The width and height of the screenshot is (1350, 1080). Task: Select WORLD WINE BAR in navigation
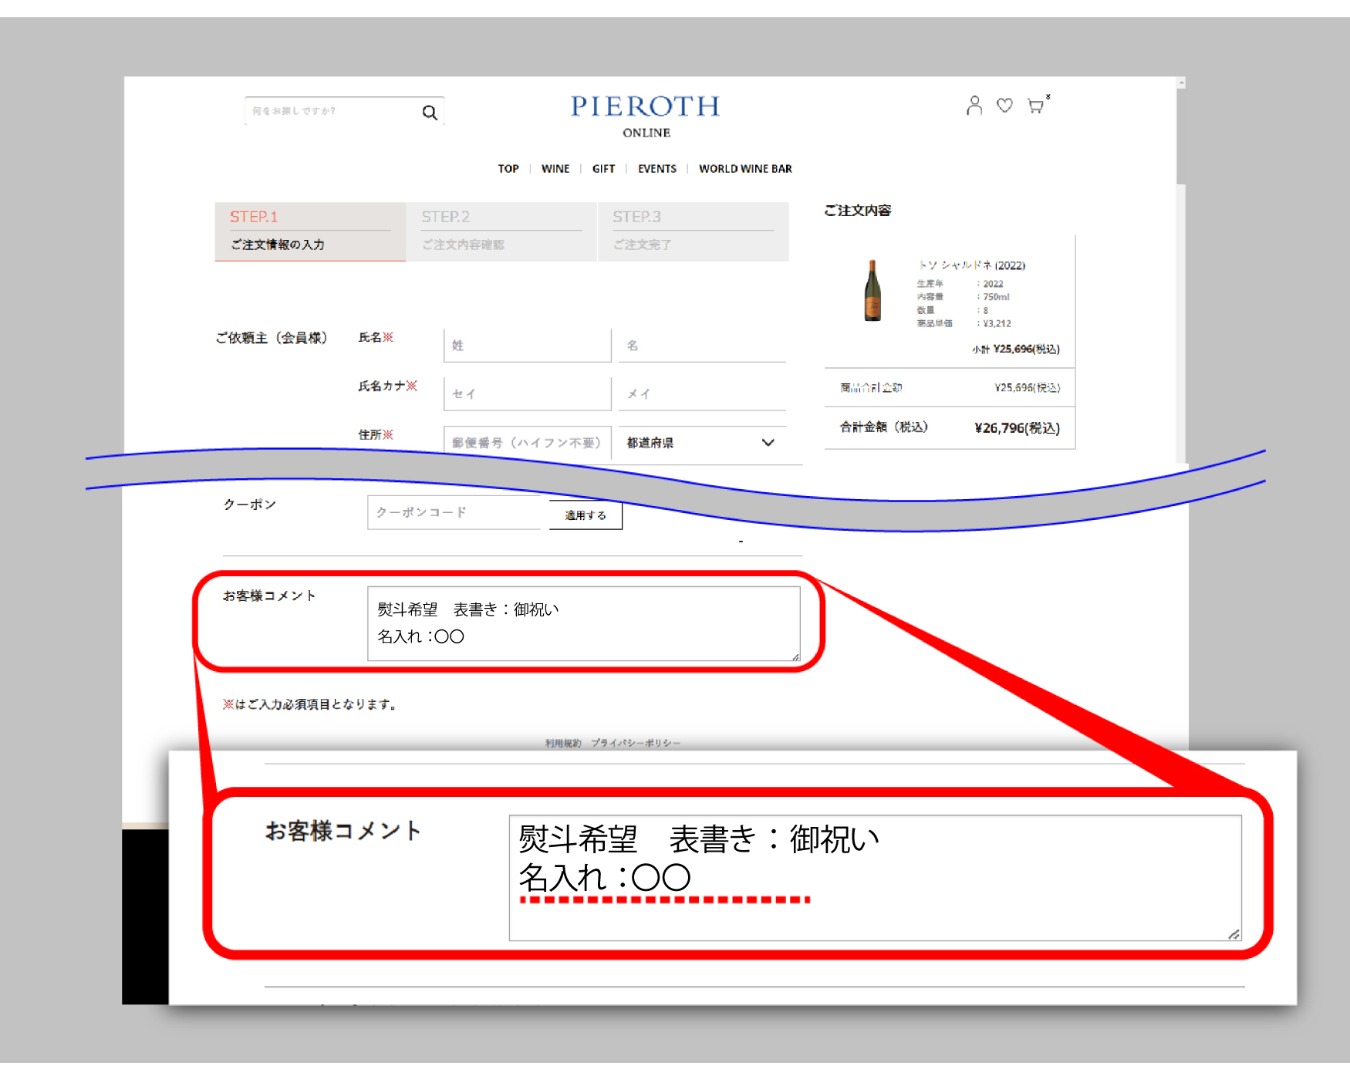point(745,169)
